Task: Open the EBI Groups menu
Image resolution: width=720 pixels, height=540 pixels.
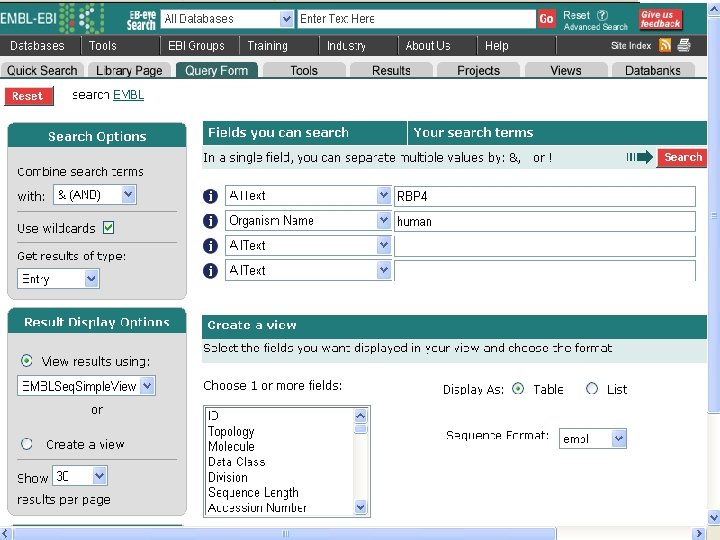Action: 196,45
